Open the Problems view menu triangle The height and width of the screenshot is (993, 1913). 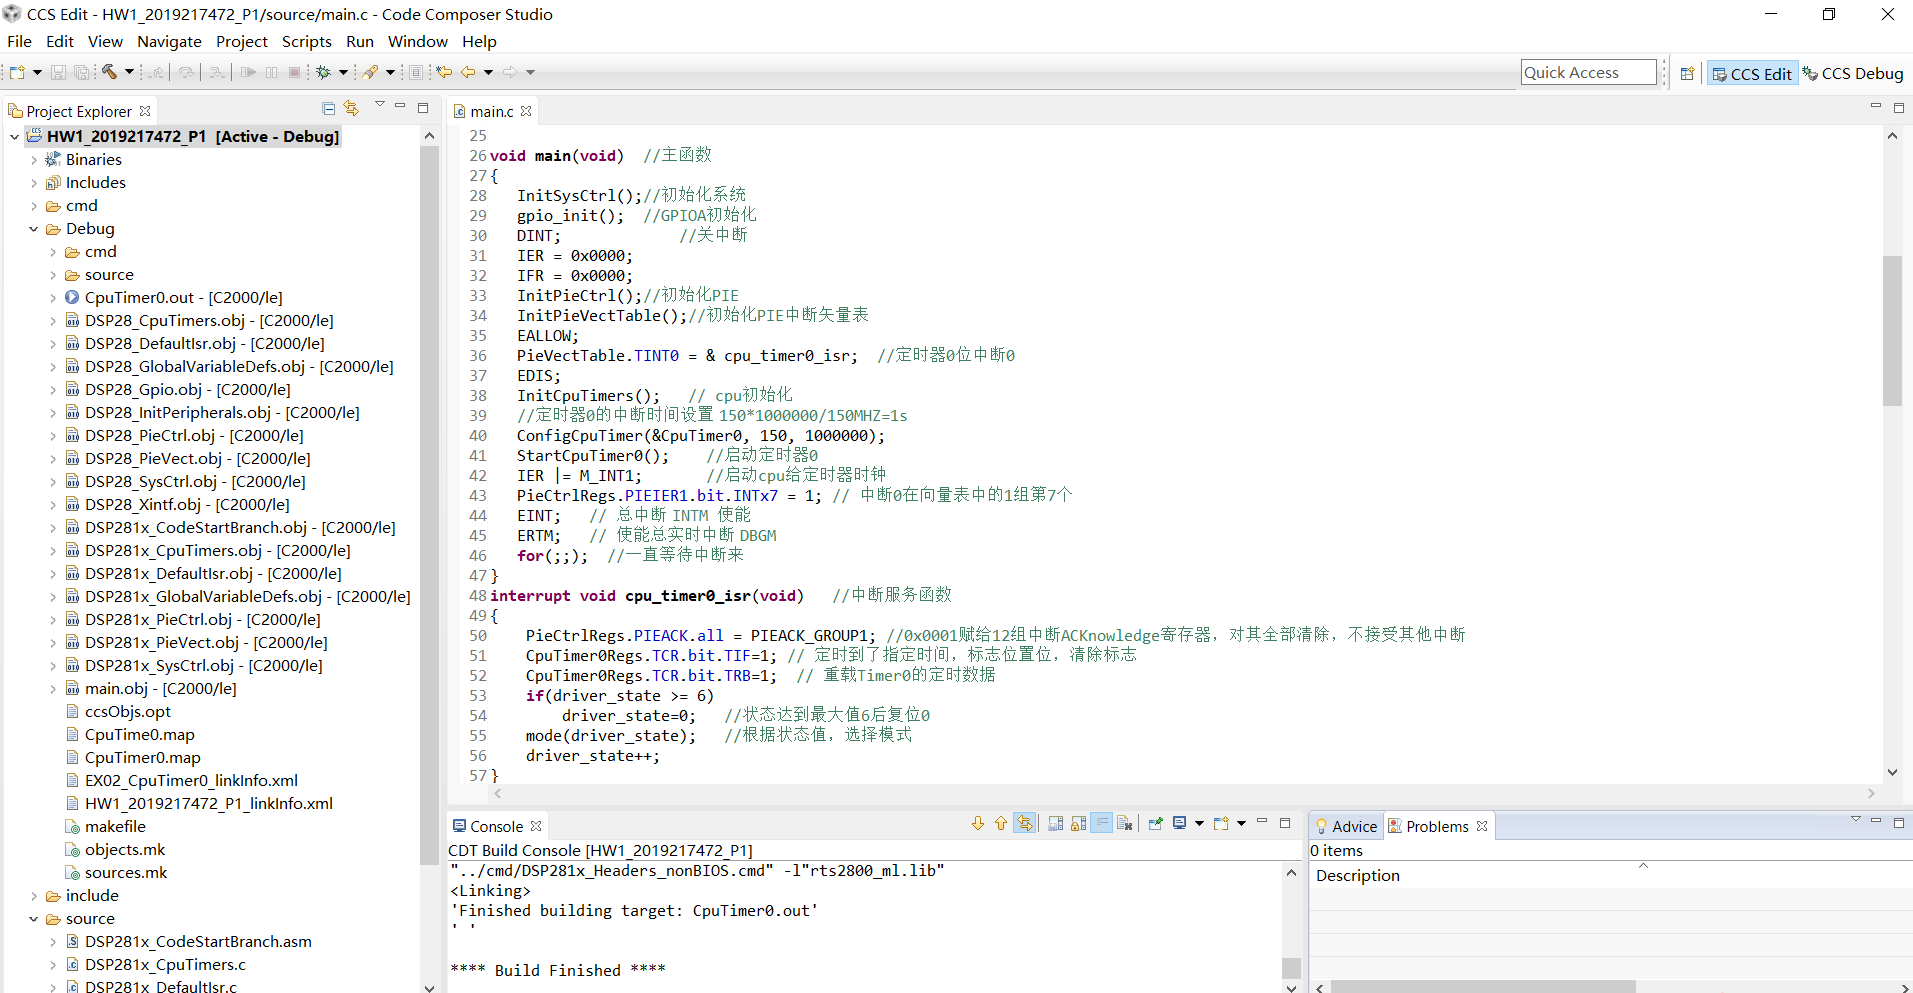tap(1855, 819)
